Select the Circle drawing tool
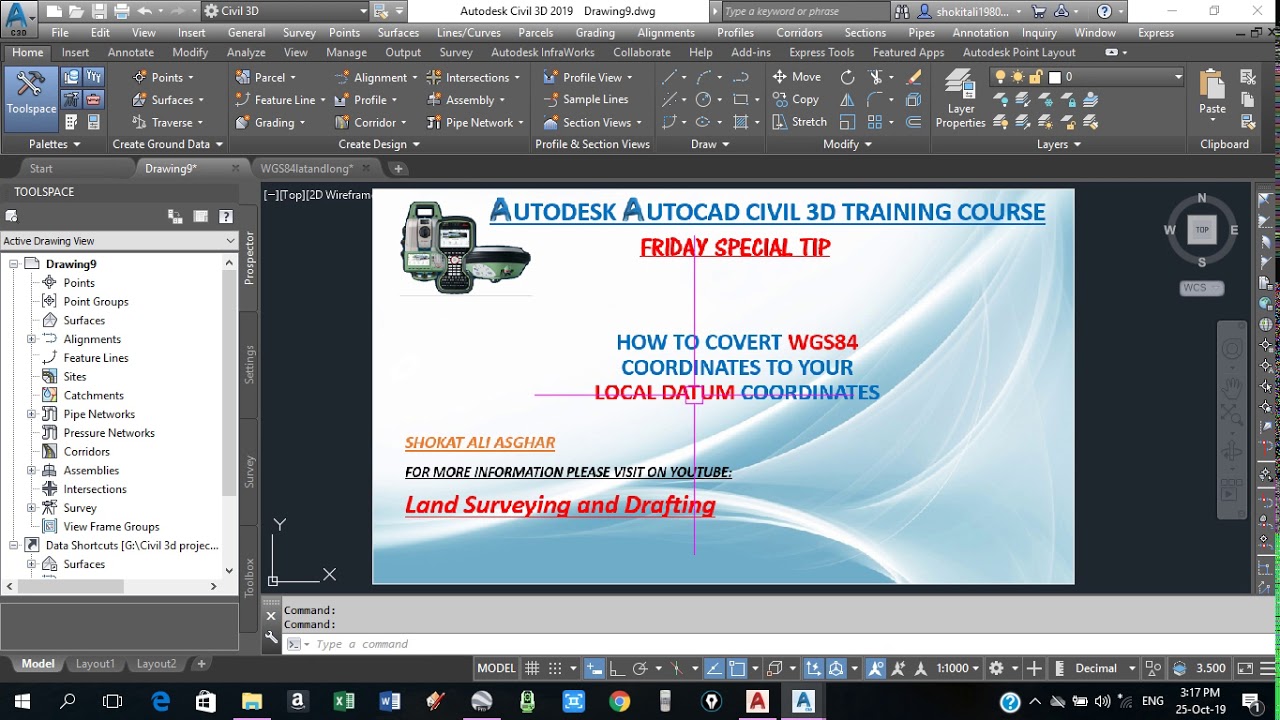Screen dimensions: 1280x720 point(703,99)
